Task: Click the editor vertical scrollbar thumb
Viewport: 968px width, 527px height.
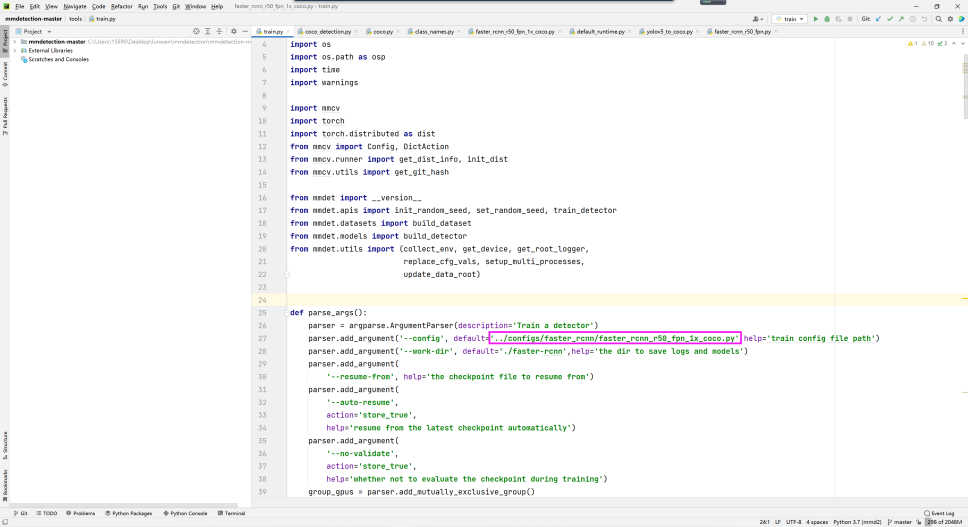Action: pyautogui.click(x=965, y=86)
